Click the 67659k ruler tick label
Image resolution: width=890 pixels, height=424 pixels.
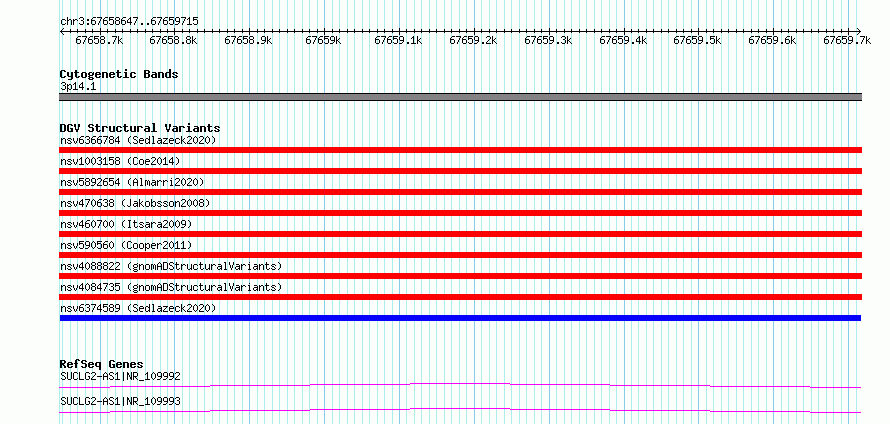click(x=323, y=40)
